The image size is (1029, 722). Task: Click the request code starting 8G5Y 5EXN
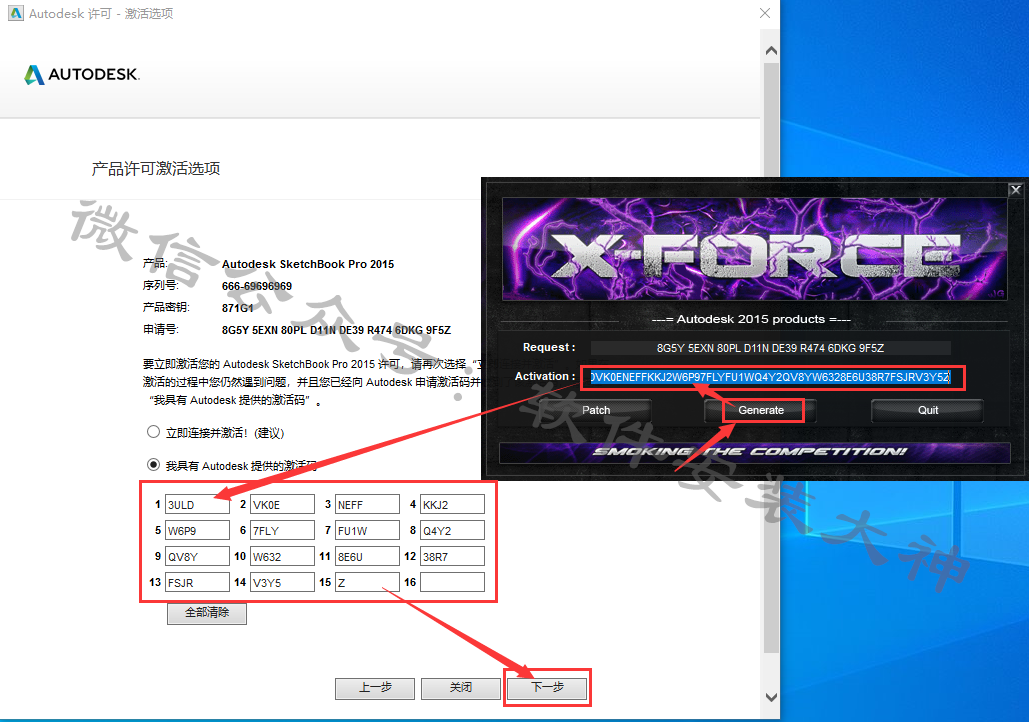[336, 330]
